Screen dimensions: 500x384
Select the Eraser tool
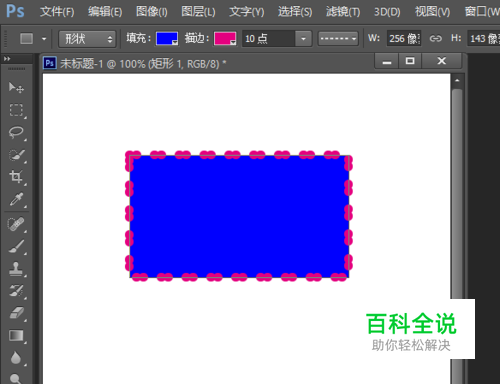pyautogui.click(x=16, y=313)
